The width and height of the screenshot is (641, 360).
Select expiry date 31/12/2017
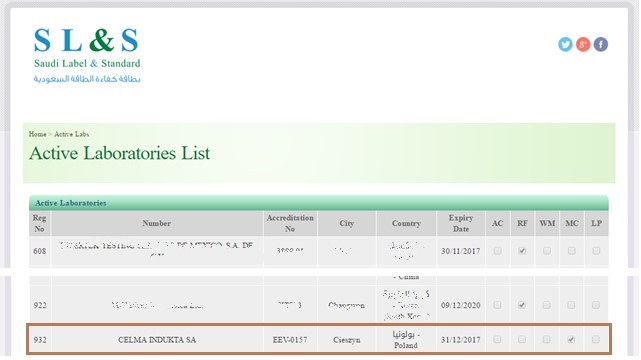(460, 340)
